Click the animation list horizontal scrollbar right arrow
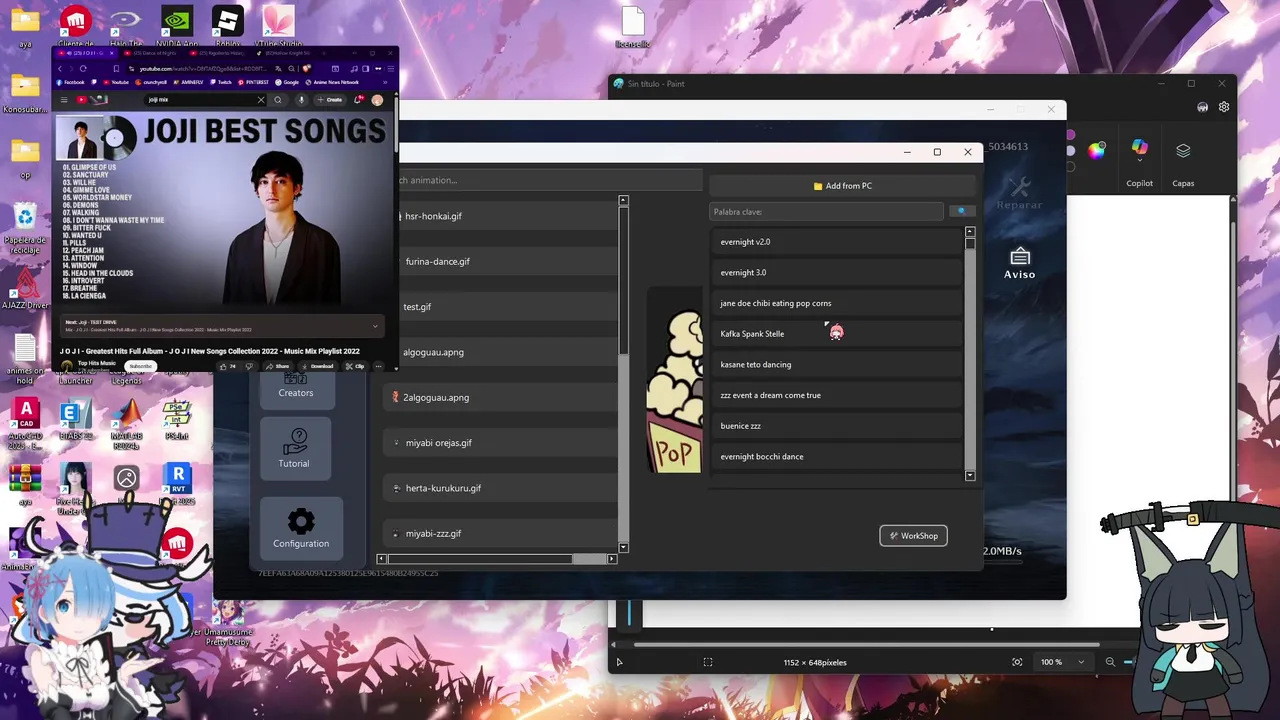Image resolution: width=1280 pixels, height=720 pixels. point(612,559)
